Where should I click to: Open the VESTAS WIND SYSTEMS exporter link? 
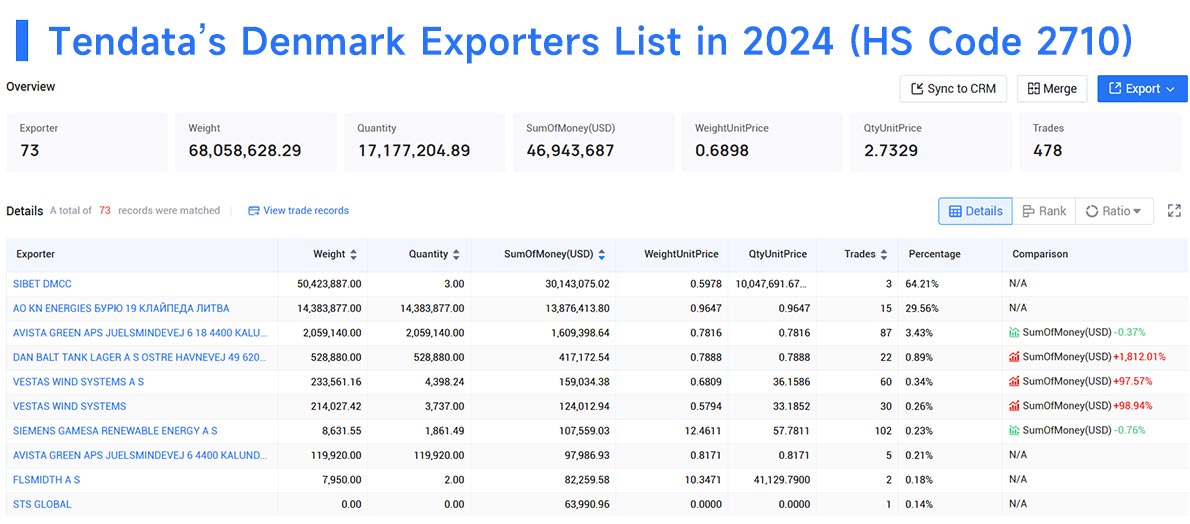69,406
